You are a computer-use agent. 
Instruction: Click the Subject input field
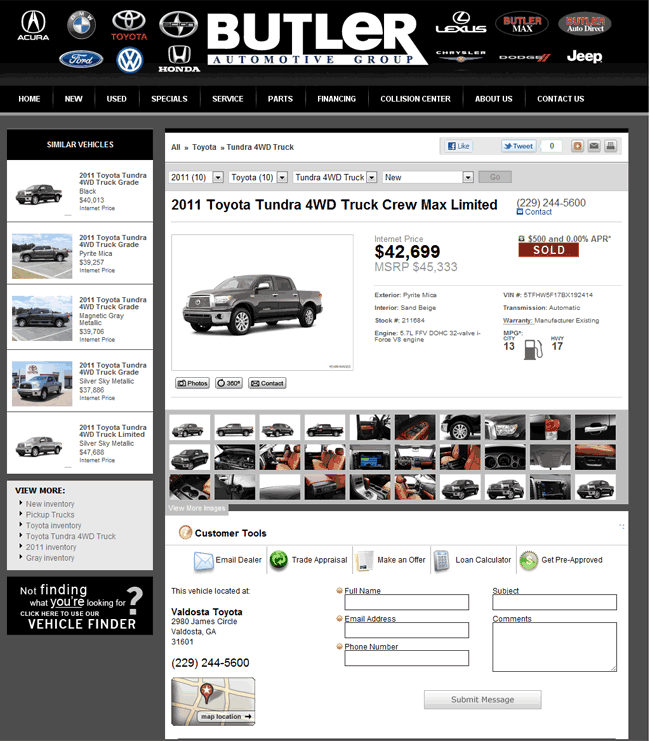click(555, 602)
